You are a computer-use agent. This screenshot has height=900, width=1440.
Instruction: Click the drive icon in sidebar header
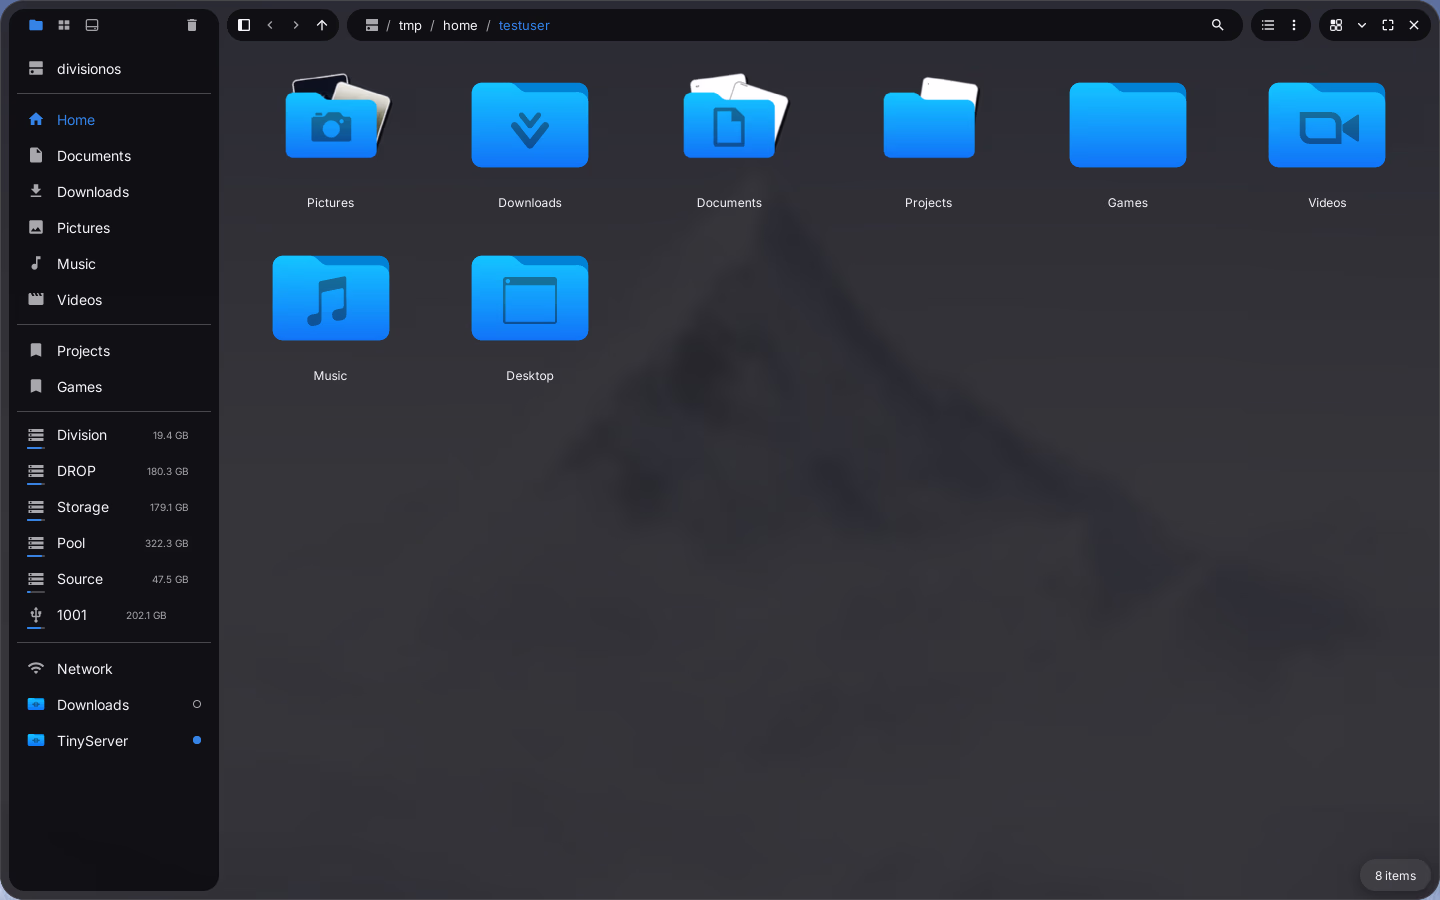click(x=92, y=25)
